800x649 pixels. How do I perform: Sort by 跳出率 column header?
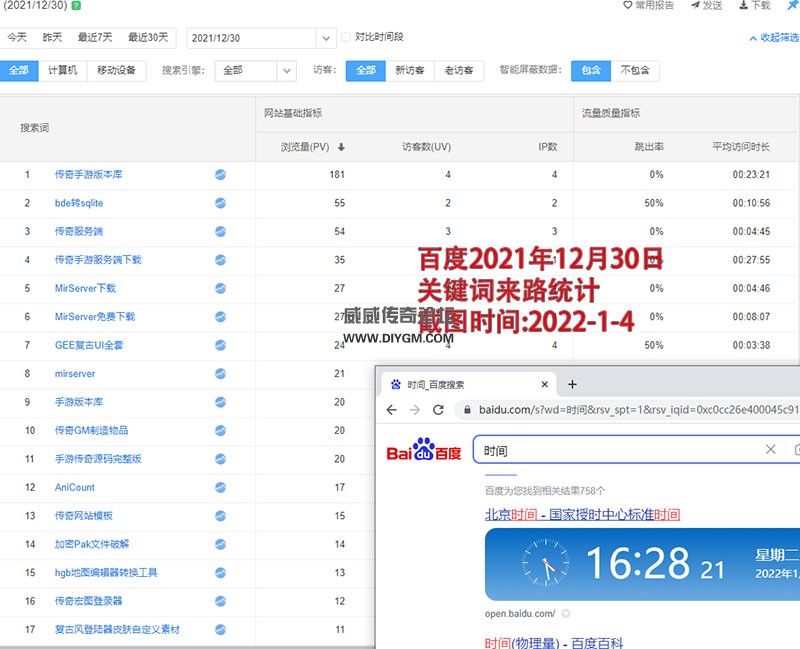pos(649,147)
